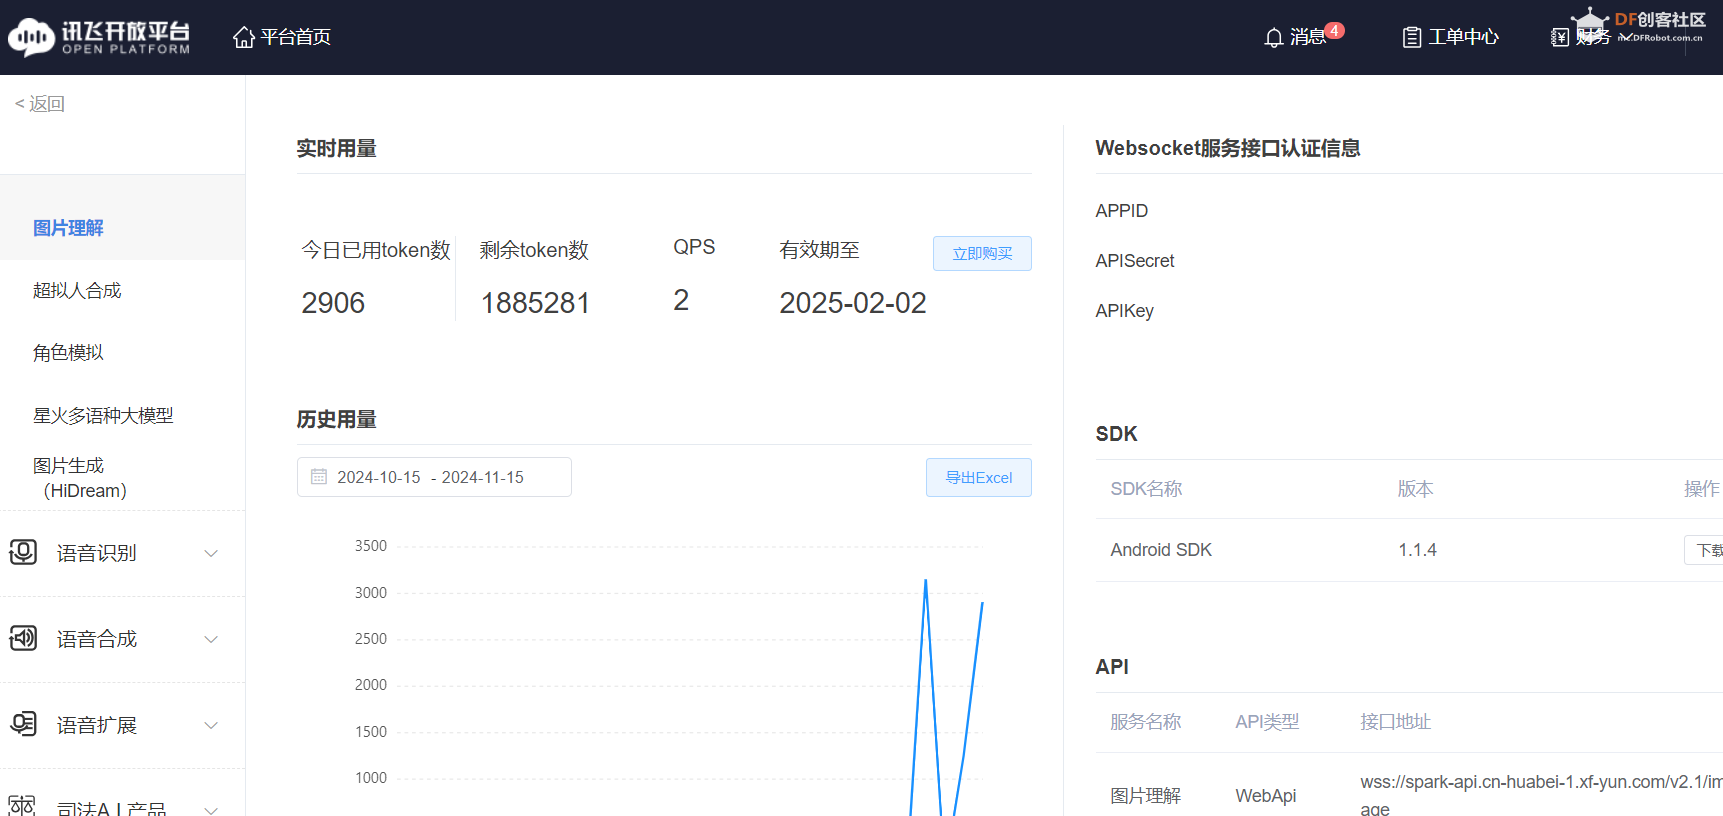Click the 图片理解 service name in API table
This screenshot has height=816, width=1723.
(1145, 795)
